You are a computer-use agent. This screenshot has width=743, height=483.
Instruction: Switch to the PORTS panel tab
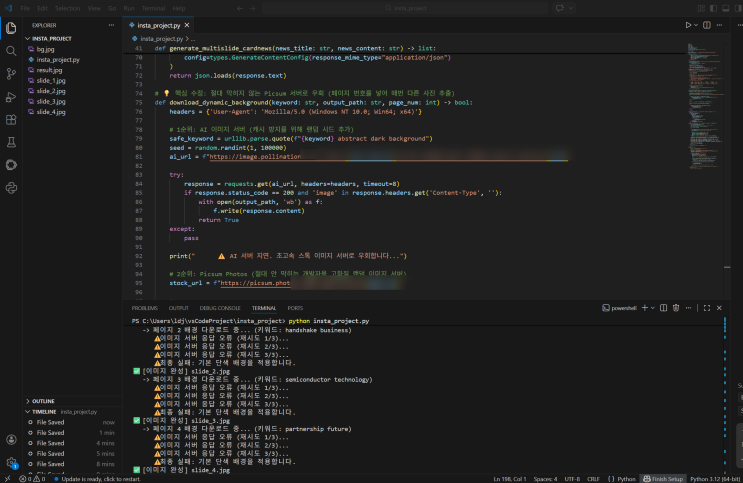click(x=295, y=308)
